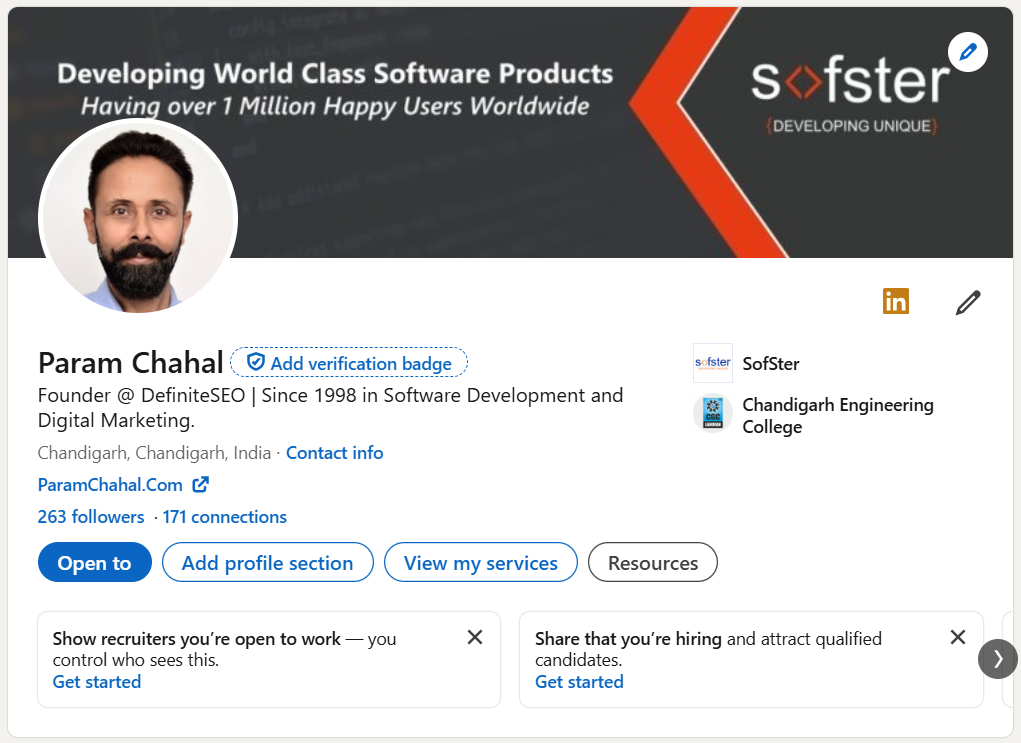1021x743 pixels.
Task: Open View my services
Action: [480, 562]
